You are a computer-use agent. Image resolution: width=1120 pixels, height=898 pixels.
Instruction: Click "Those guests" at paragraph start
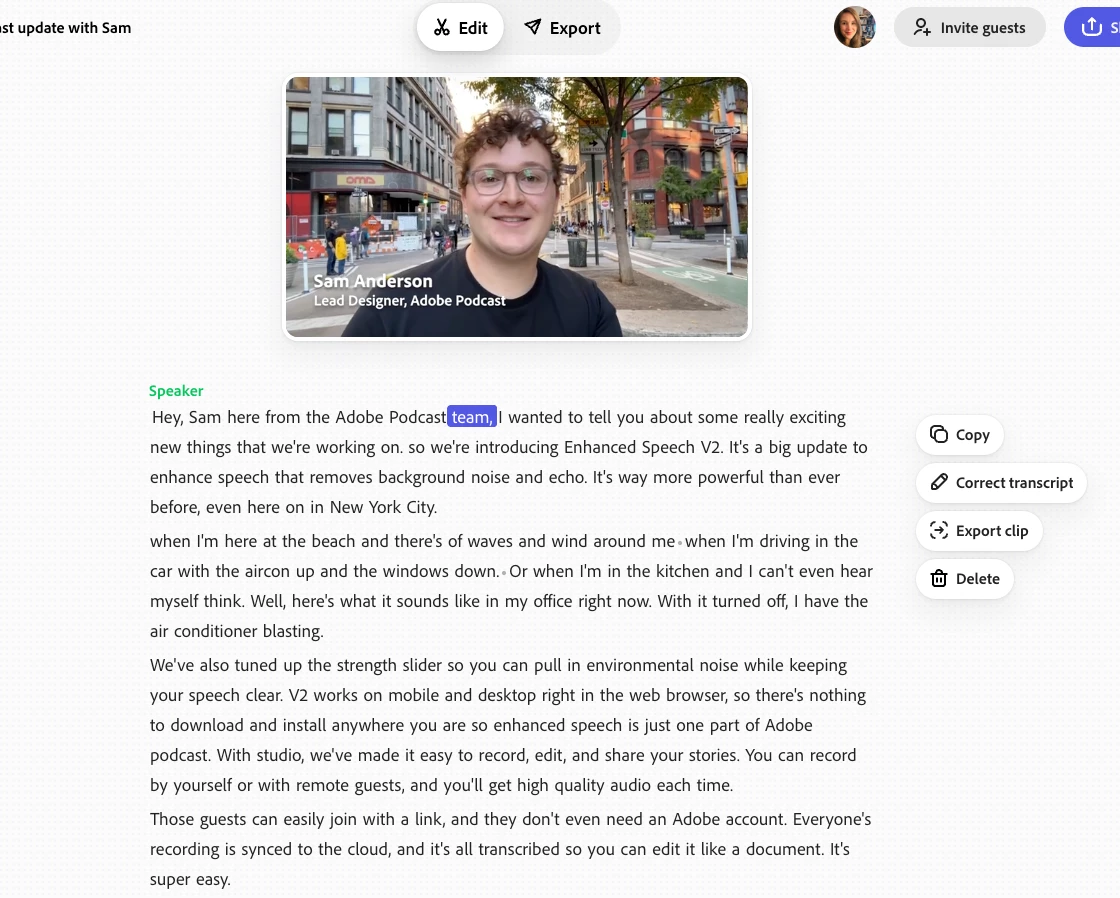pyautogui.click(x=198, y=819)
